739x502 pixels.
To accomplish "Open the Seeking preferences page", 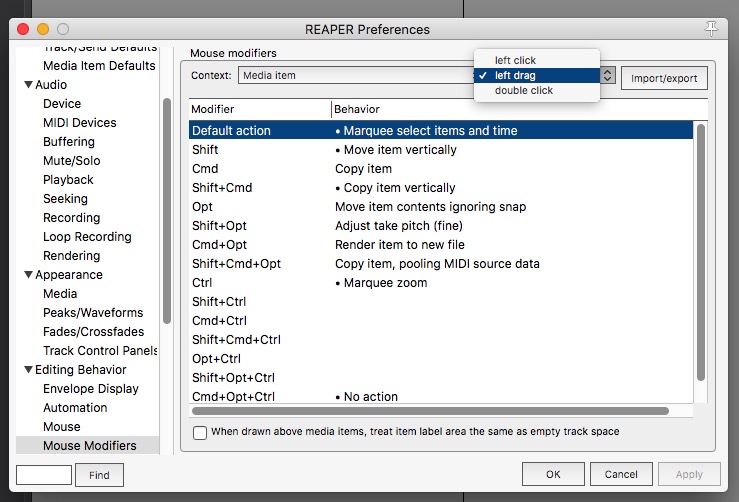I will click(x=66, y=199).
